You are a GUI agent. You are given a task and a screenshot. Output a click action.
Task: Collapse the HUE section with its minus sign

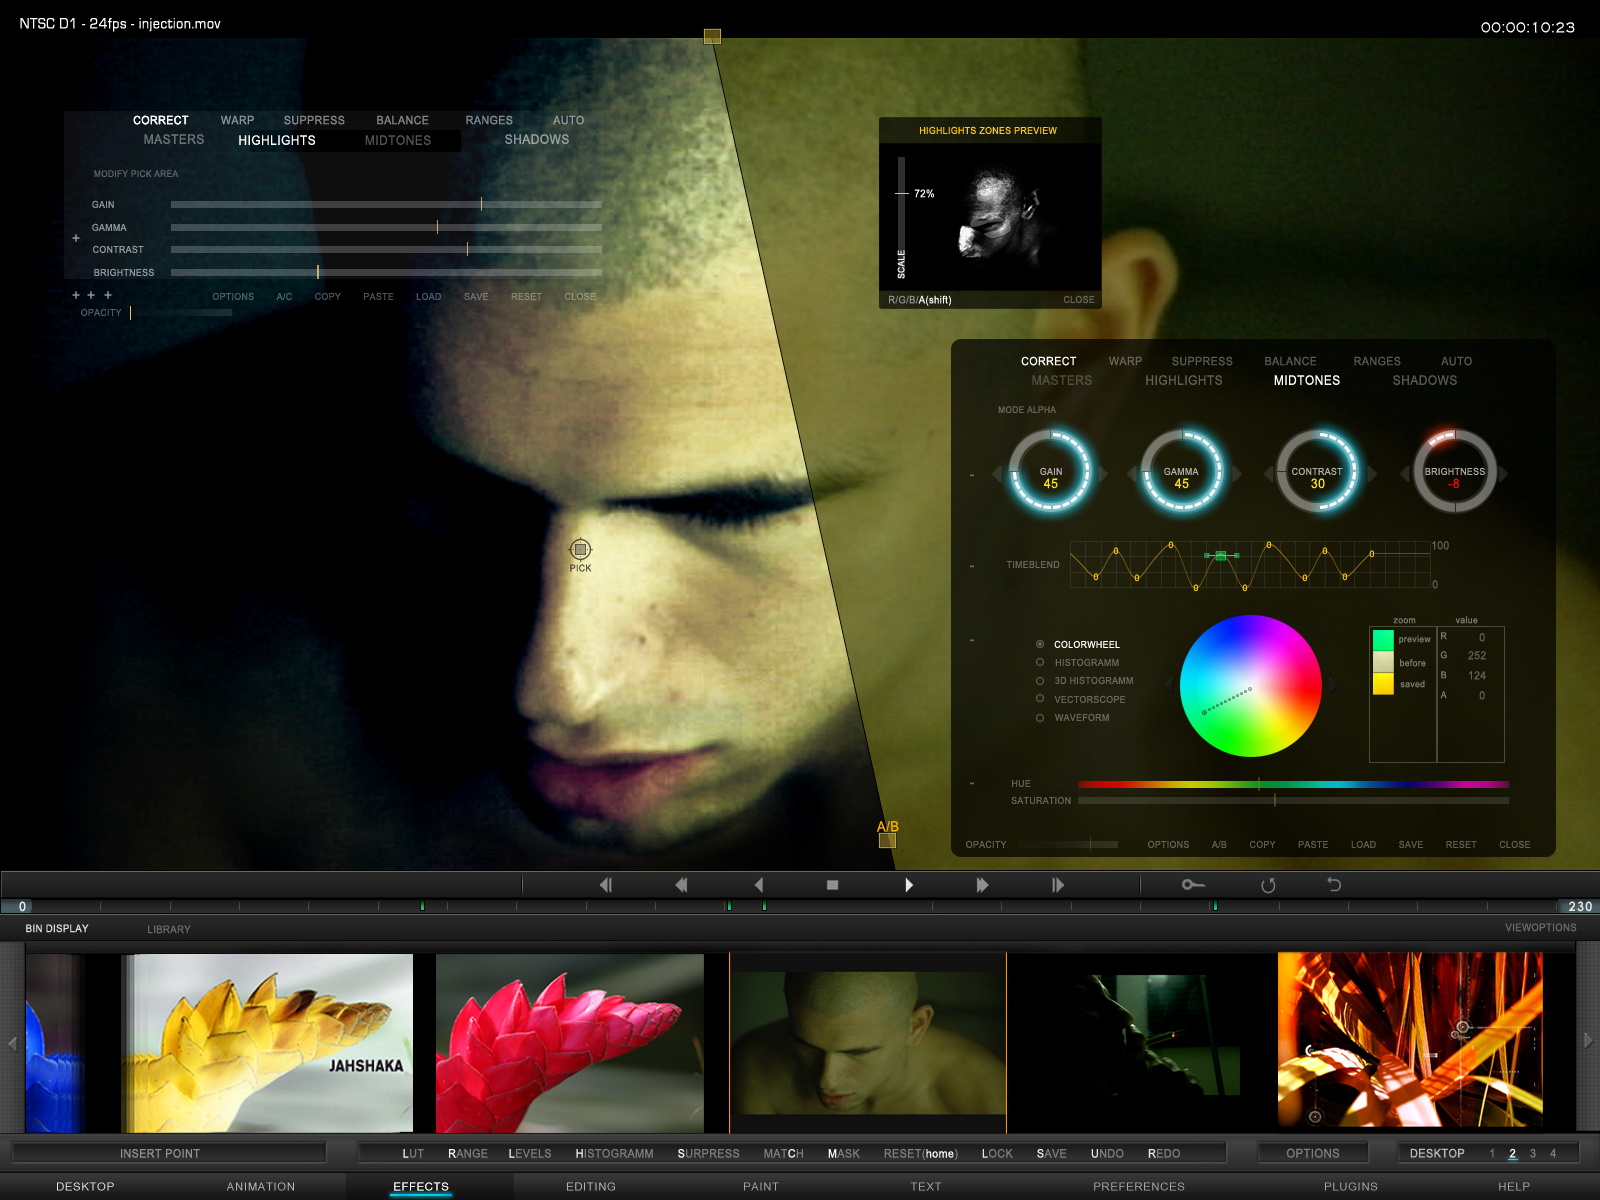click(972, 783)
